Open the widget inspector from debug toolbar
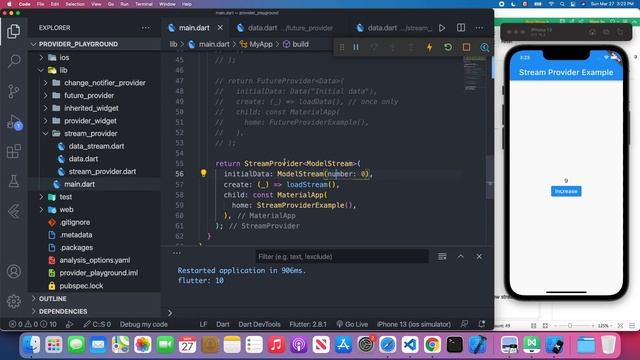Image resolution: width=640 pixels, height=360 pixels. click(x=484, y=47)
